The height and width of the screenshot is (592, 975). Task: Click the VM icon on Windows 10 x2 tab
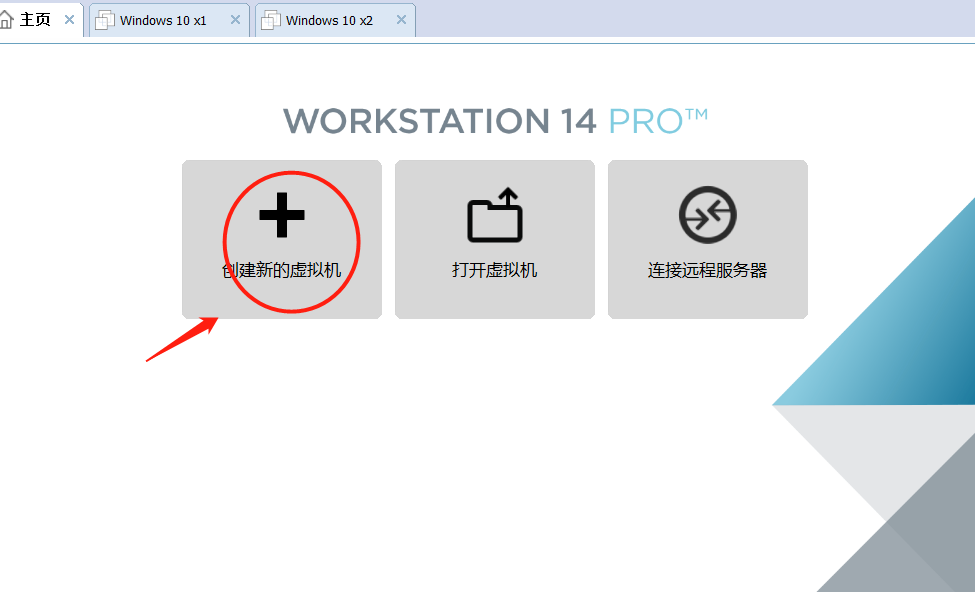pos(270,20)
